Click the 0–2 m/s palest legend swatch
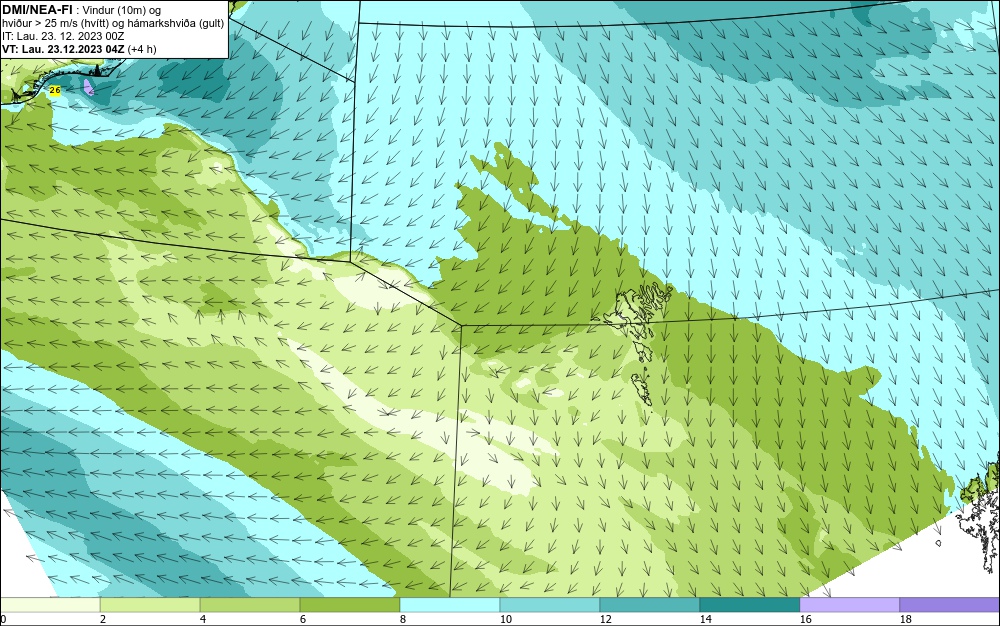 50,604
